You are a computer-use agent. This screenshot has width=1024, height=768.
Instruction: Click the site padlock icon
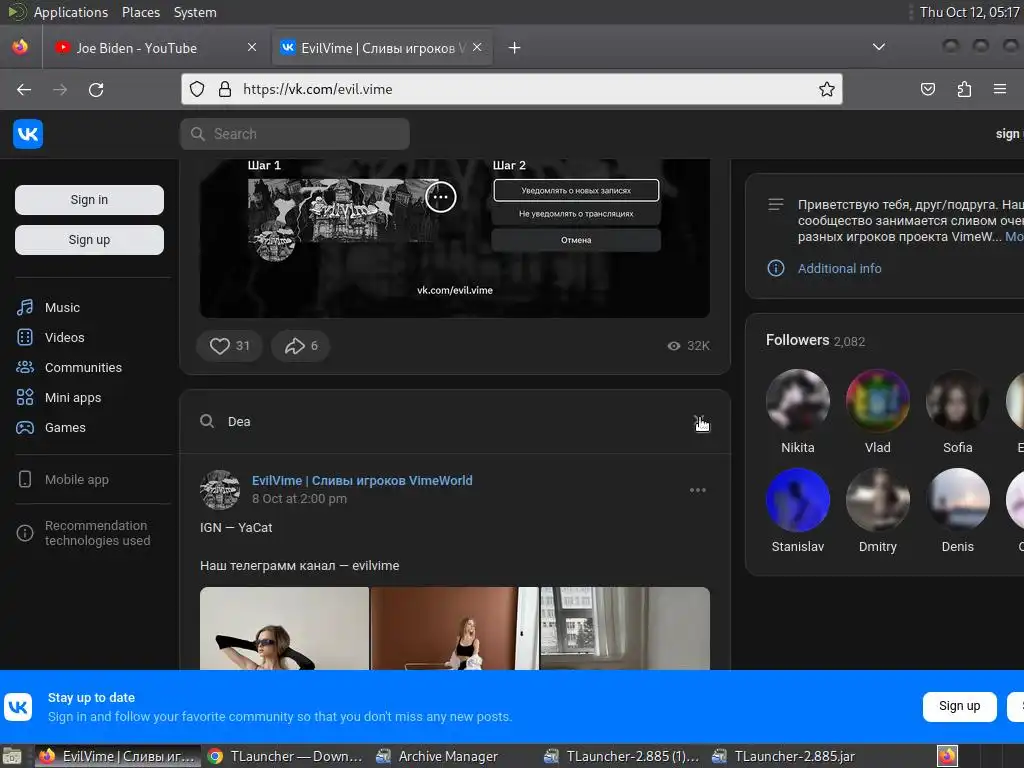225,89
